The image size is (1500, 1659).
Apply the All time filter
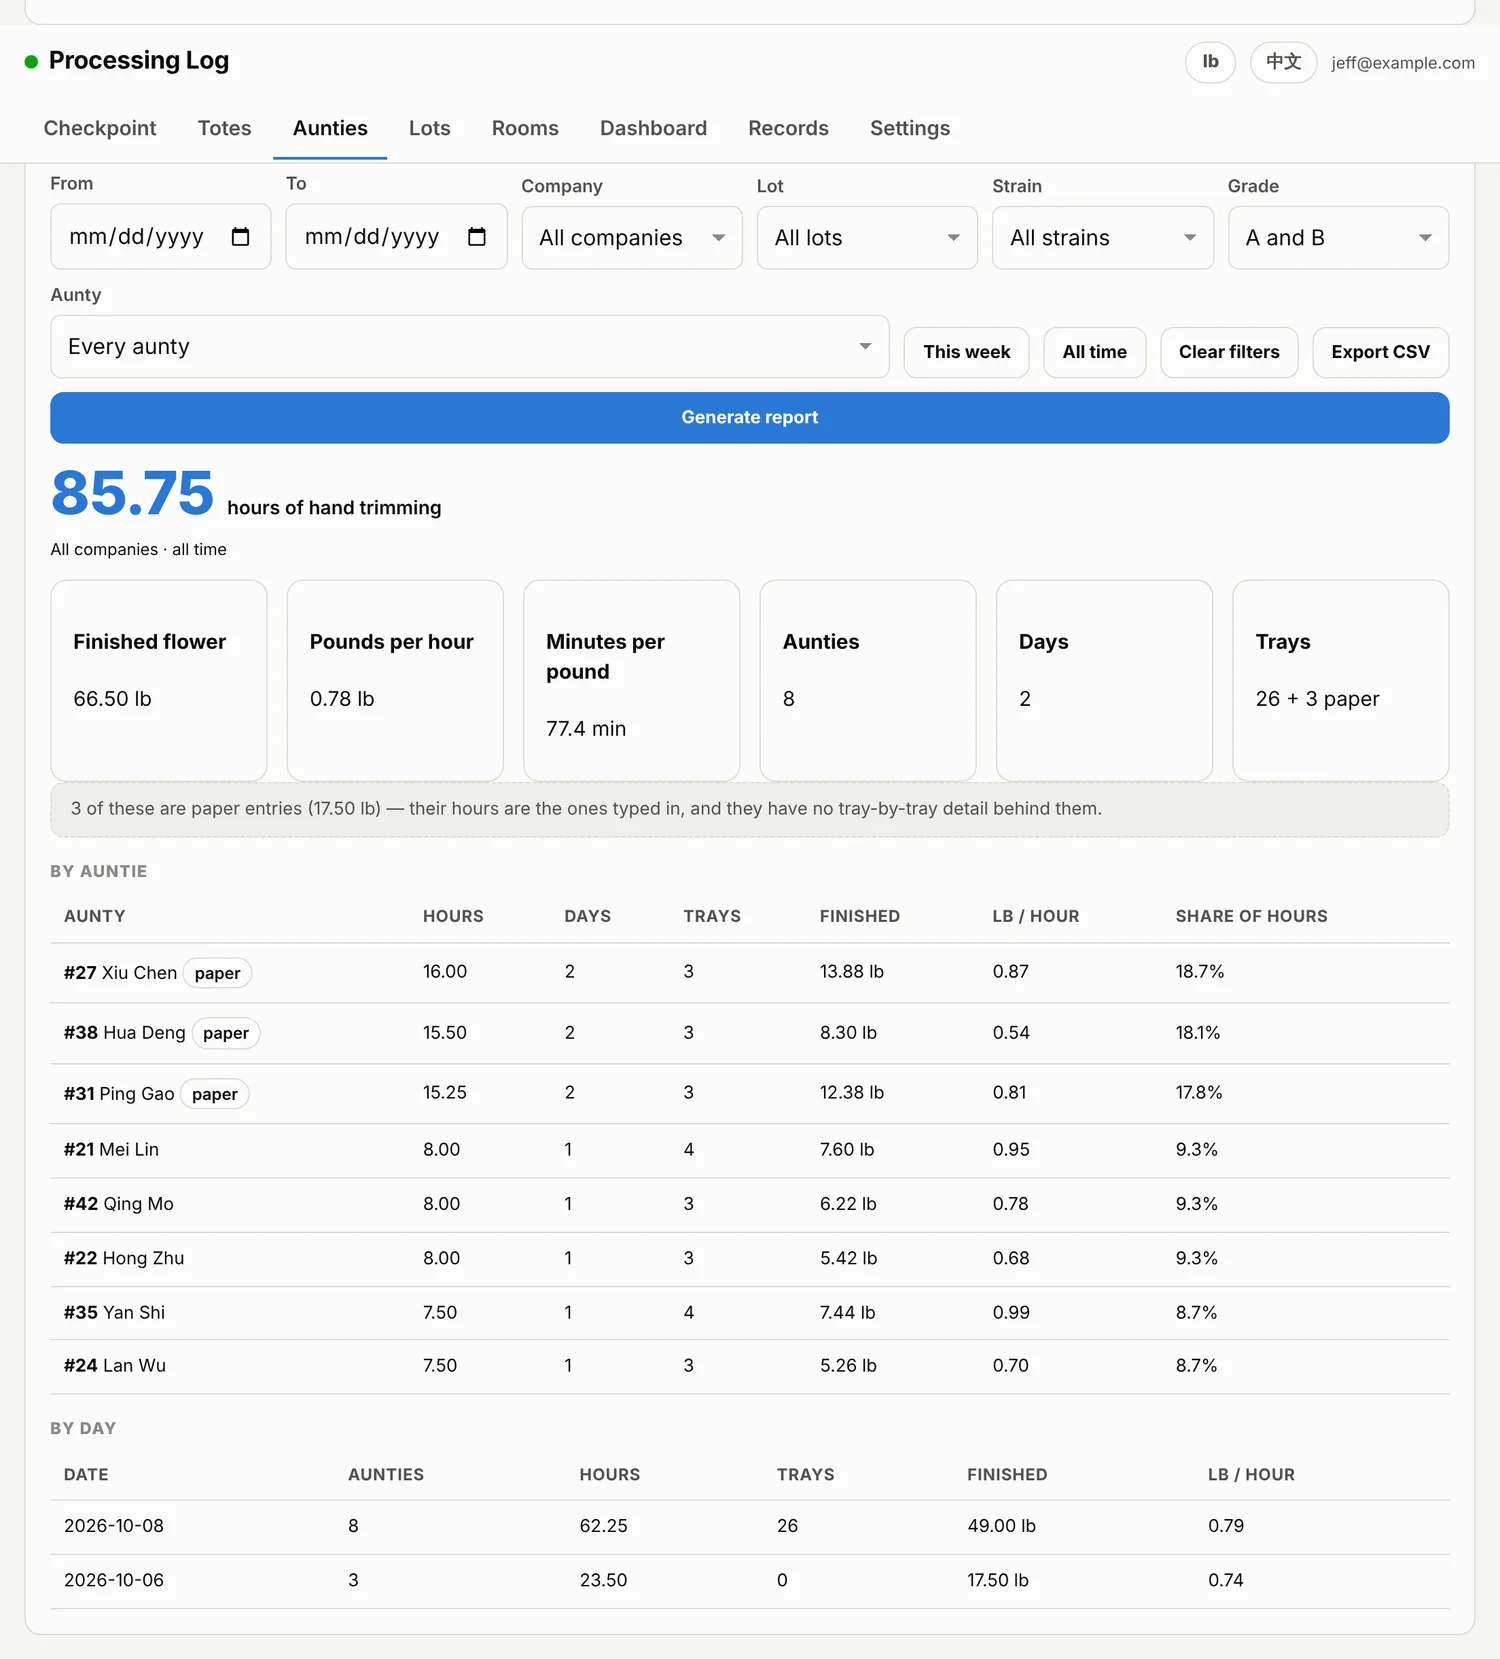pyautogui.click(x=1094, y=352)
